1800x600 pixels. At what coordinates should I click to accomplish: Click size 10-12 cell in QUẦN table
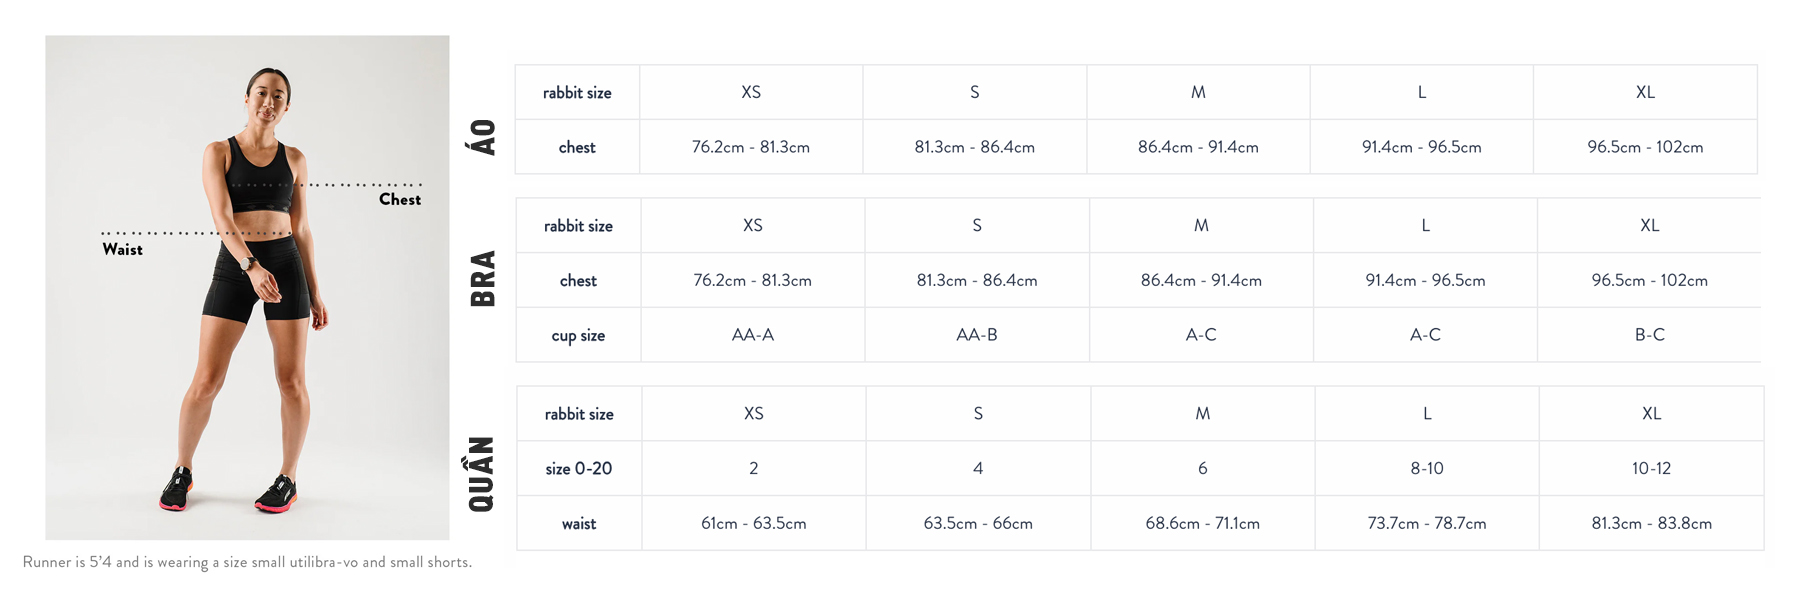(x=1652, y=468)
